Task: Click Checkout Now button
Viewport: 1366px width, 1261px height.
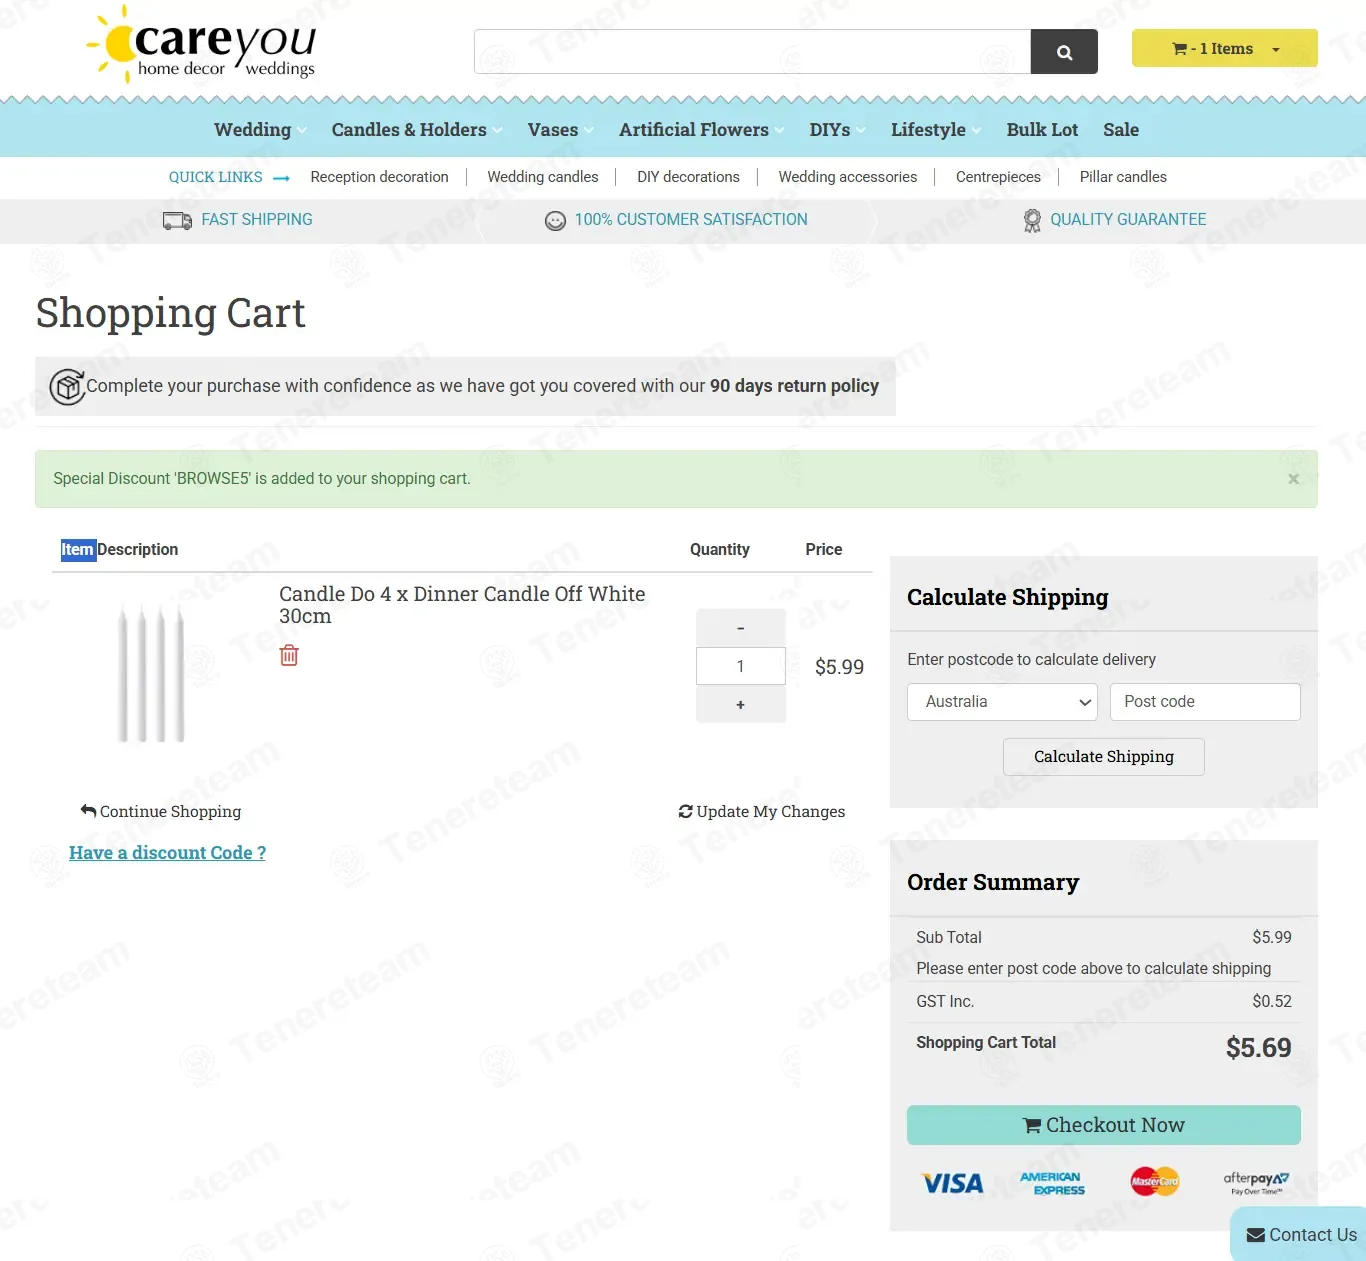Action: (x=1104, y=1125)
